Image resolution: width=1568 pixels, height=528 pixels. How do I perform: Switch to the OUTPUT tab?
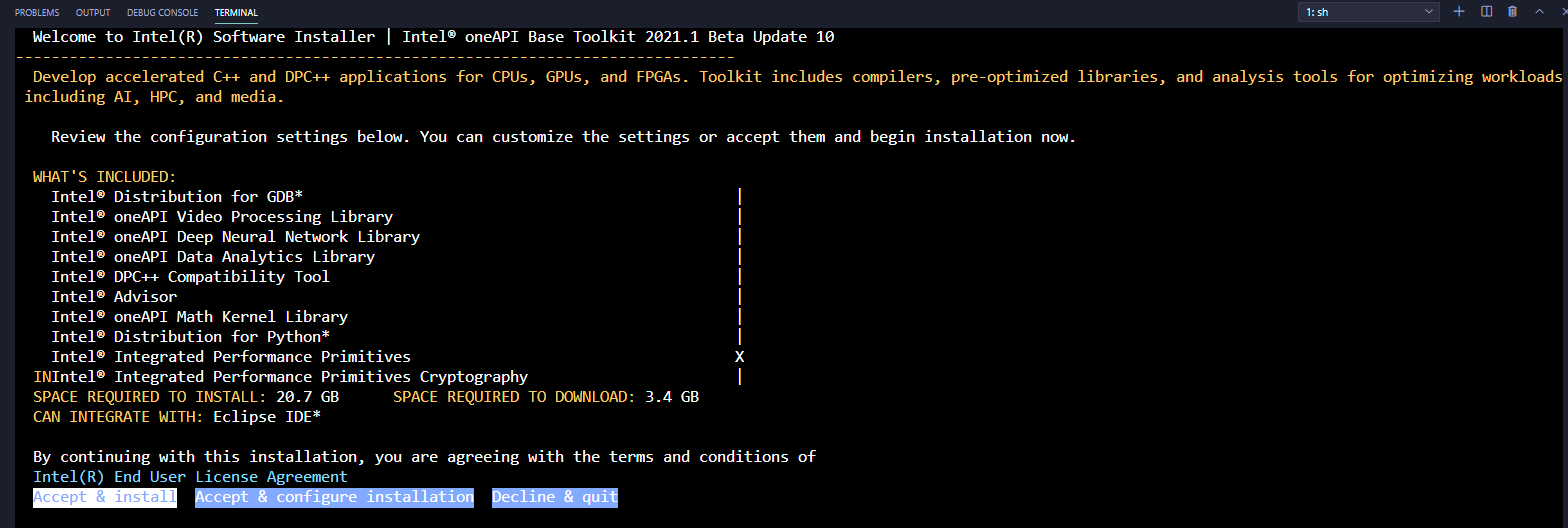(x=93, y=12)
